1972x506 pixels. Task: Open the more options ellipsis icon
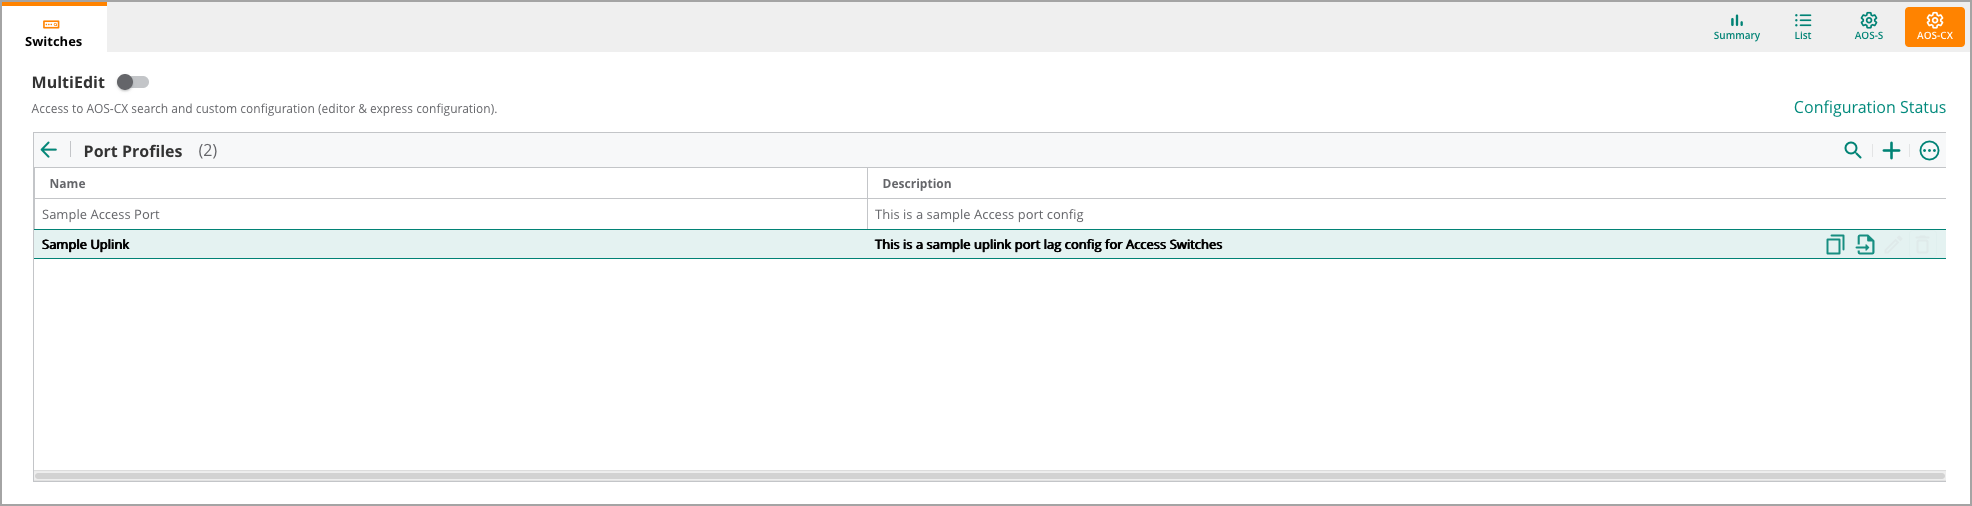(x=1929, y=150)
